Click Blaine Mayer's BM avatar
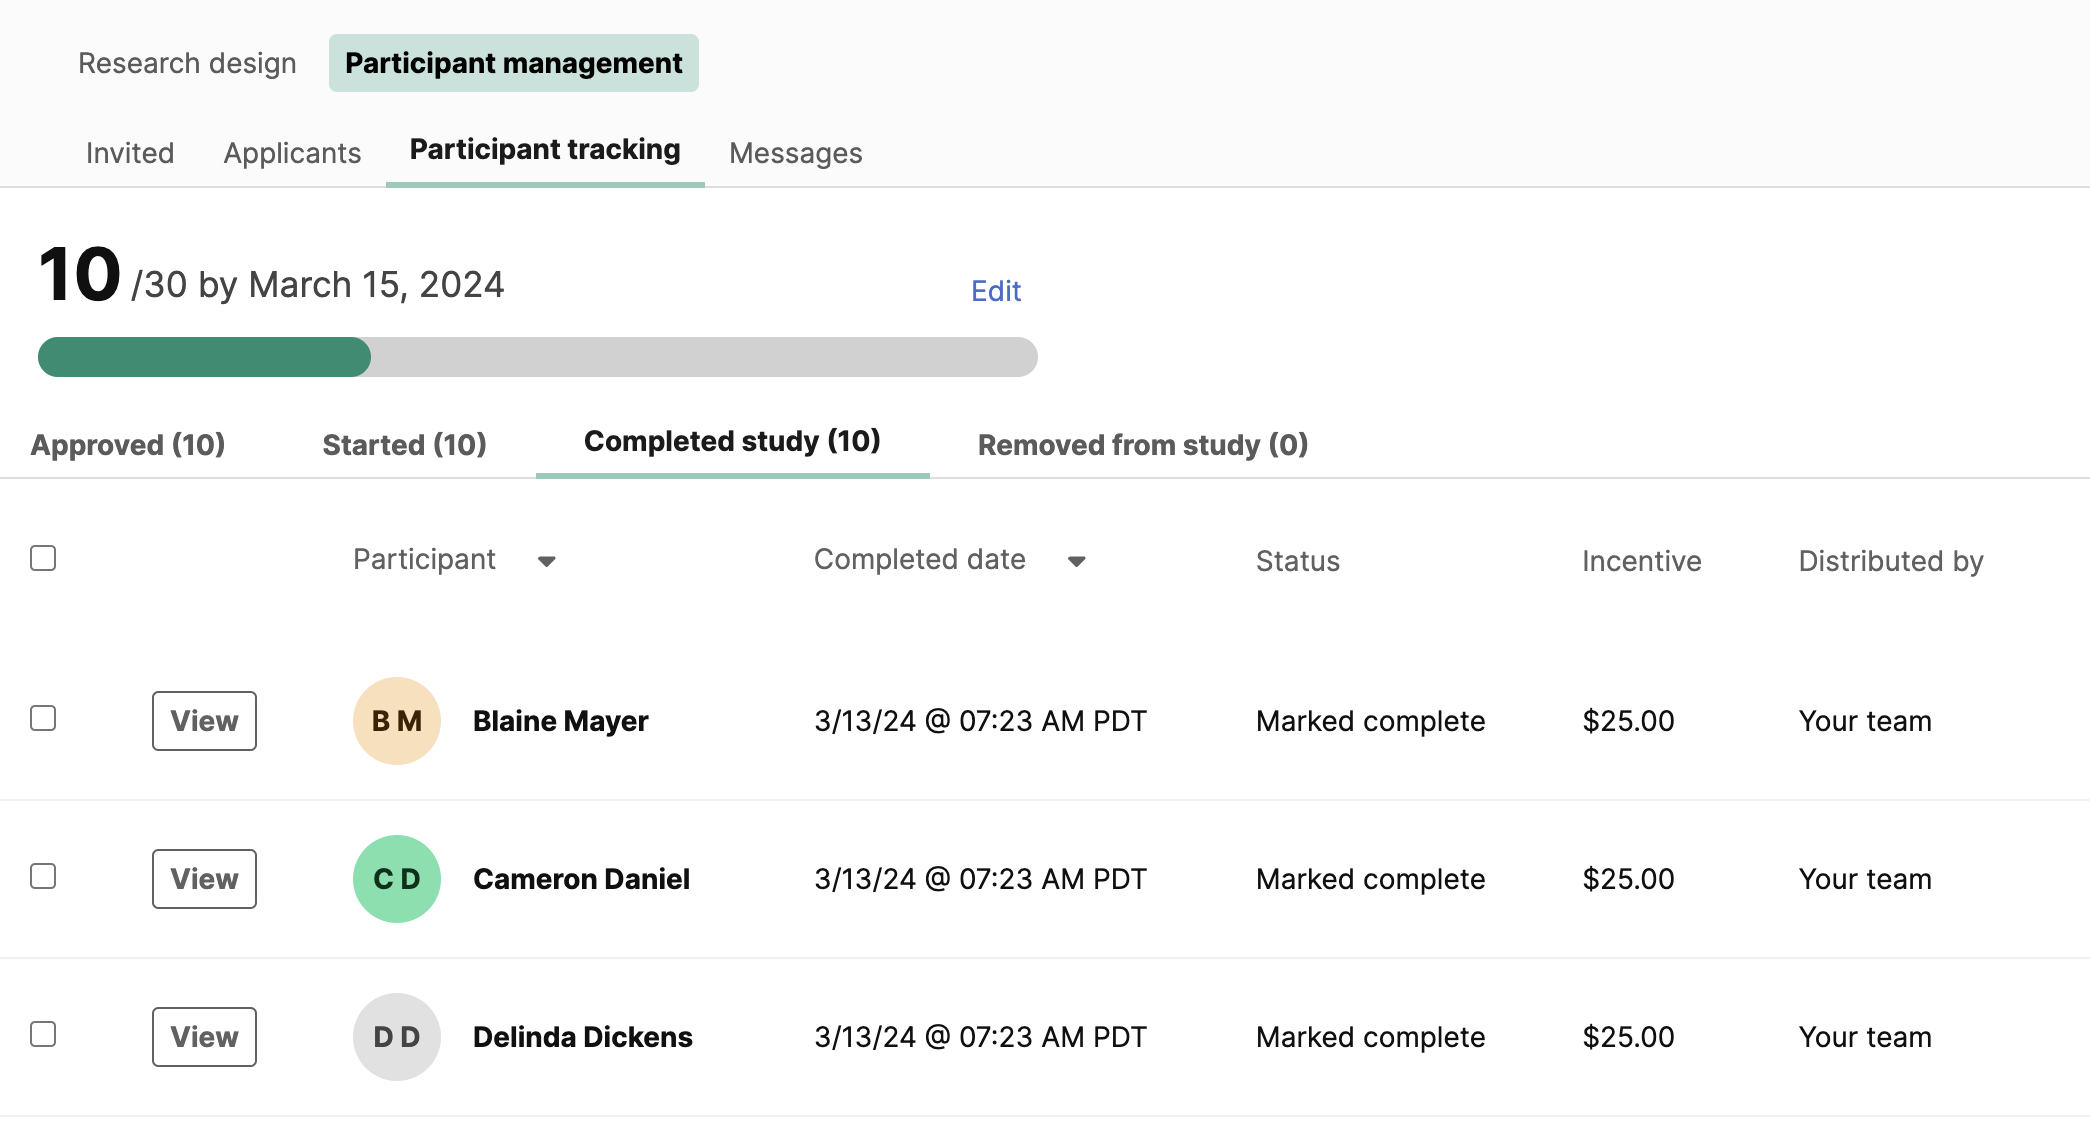Viewport: 2090px width, 1130px height. pyautogui.click(x=397, y=721)
